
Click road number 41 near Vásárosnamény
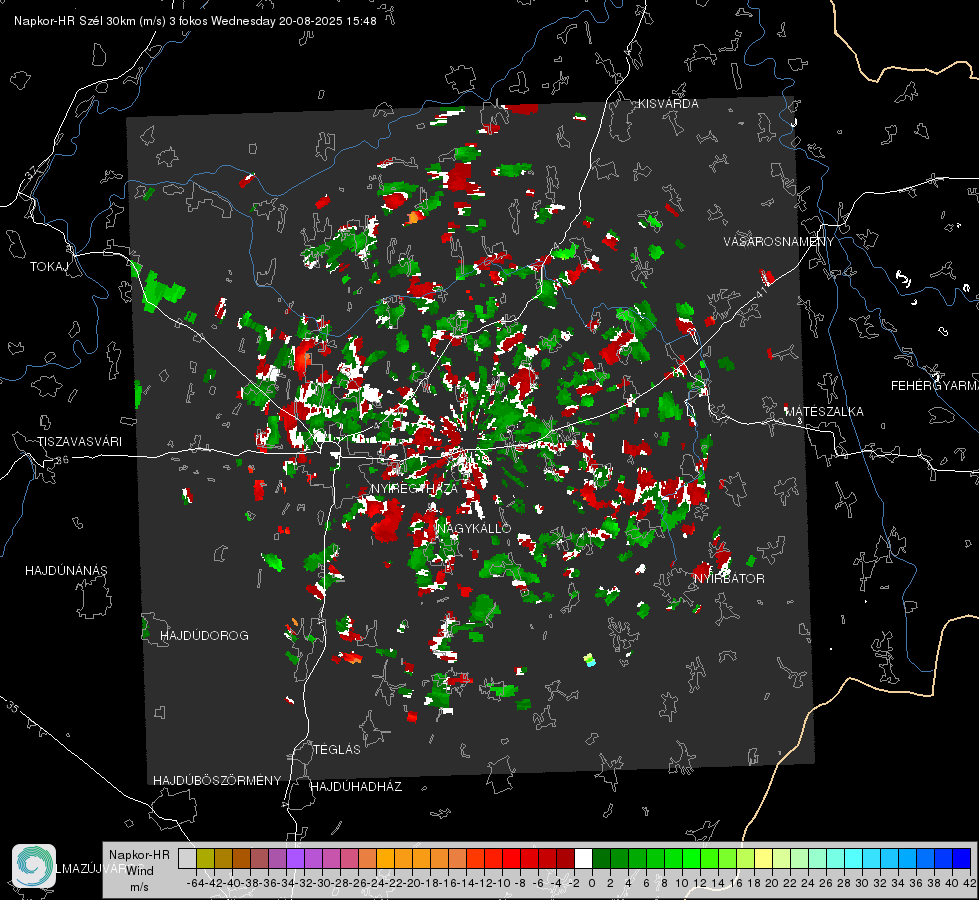pos(761,292)
